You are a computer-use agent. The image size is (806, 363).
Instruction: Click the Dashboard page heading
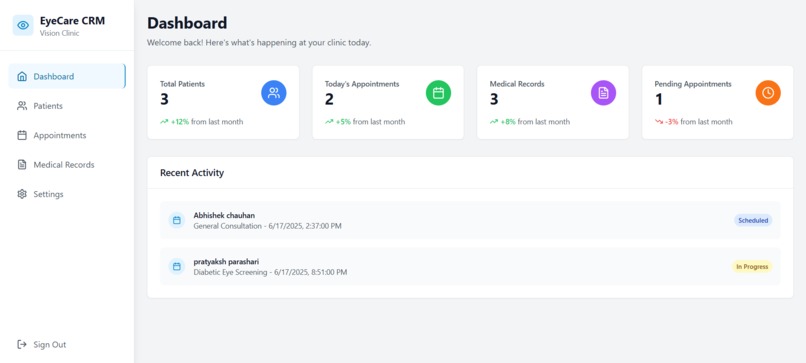(x=187, y=23)
